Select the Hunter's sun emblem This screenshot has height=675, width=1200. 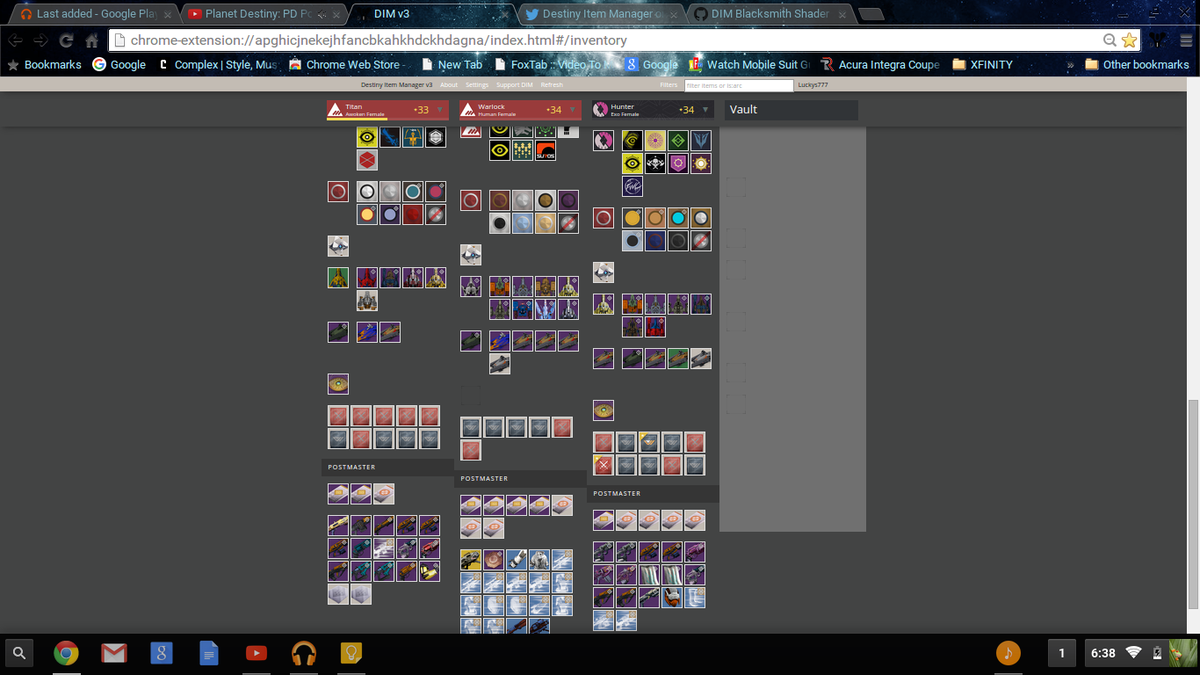702,163
